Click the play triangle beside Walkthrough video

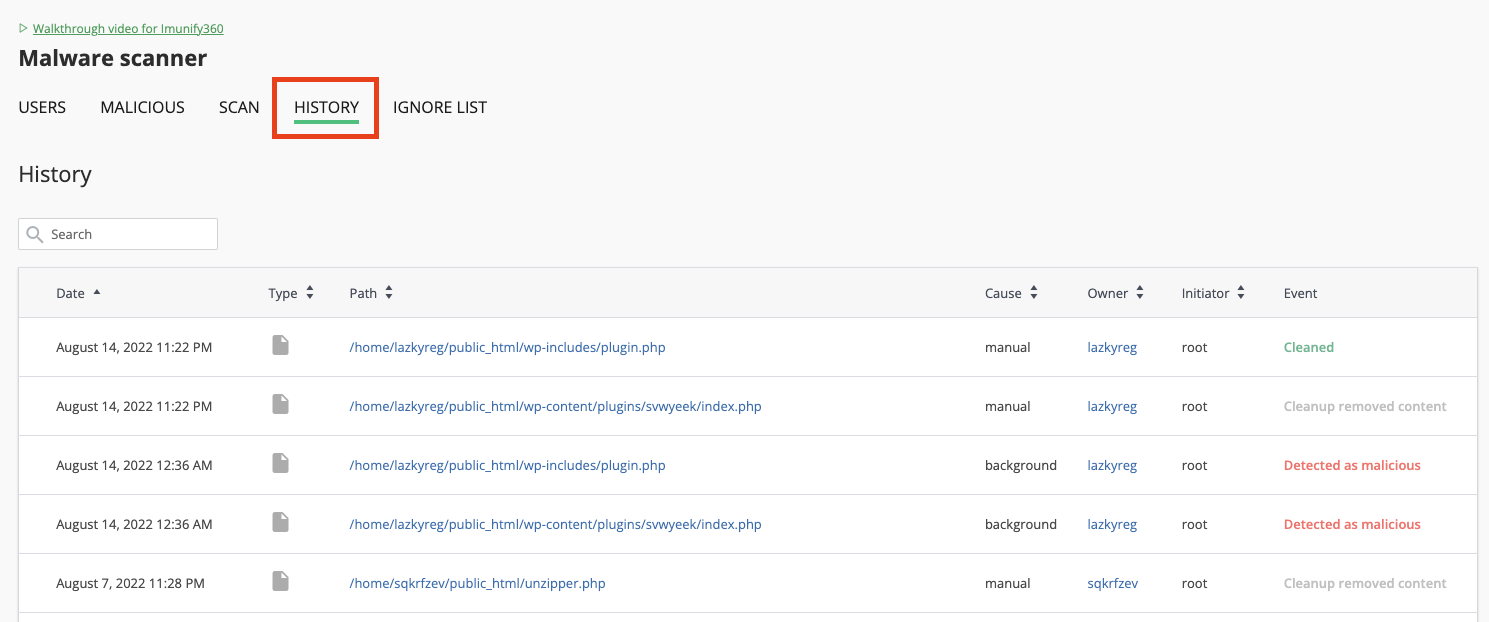[x=23, y=29]
